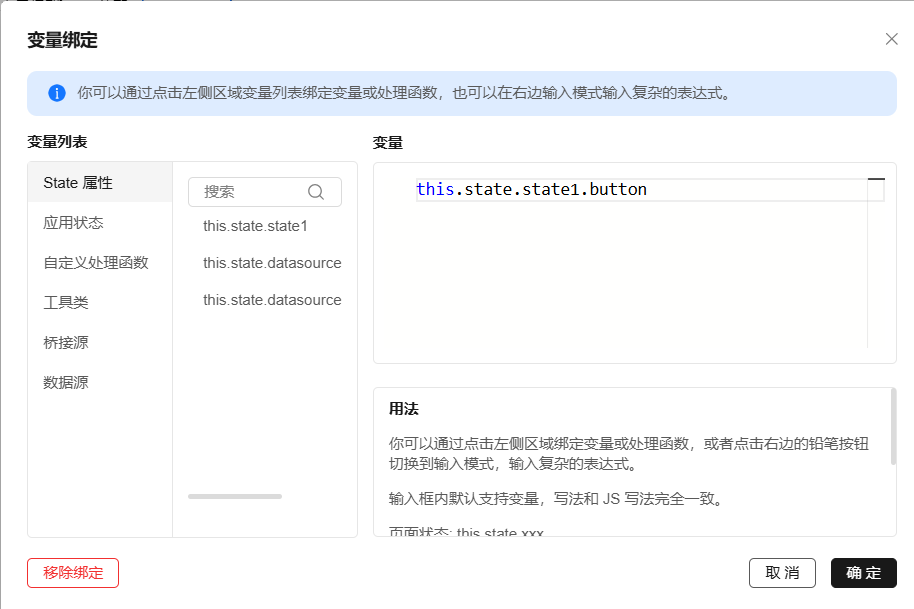Click the search magnifier icon

[316, 191]
